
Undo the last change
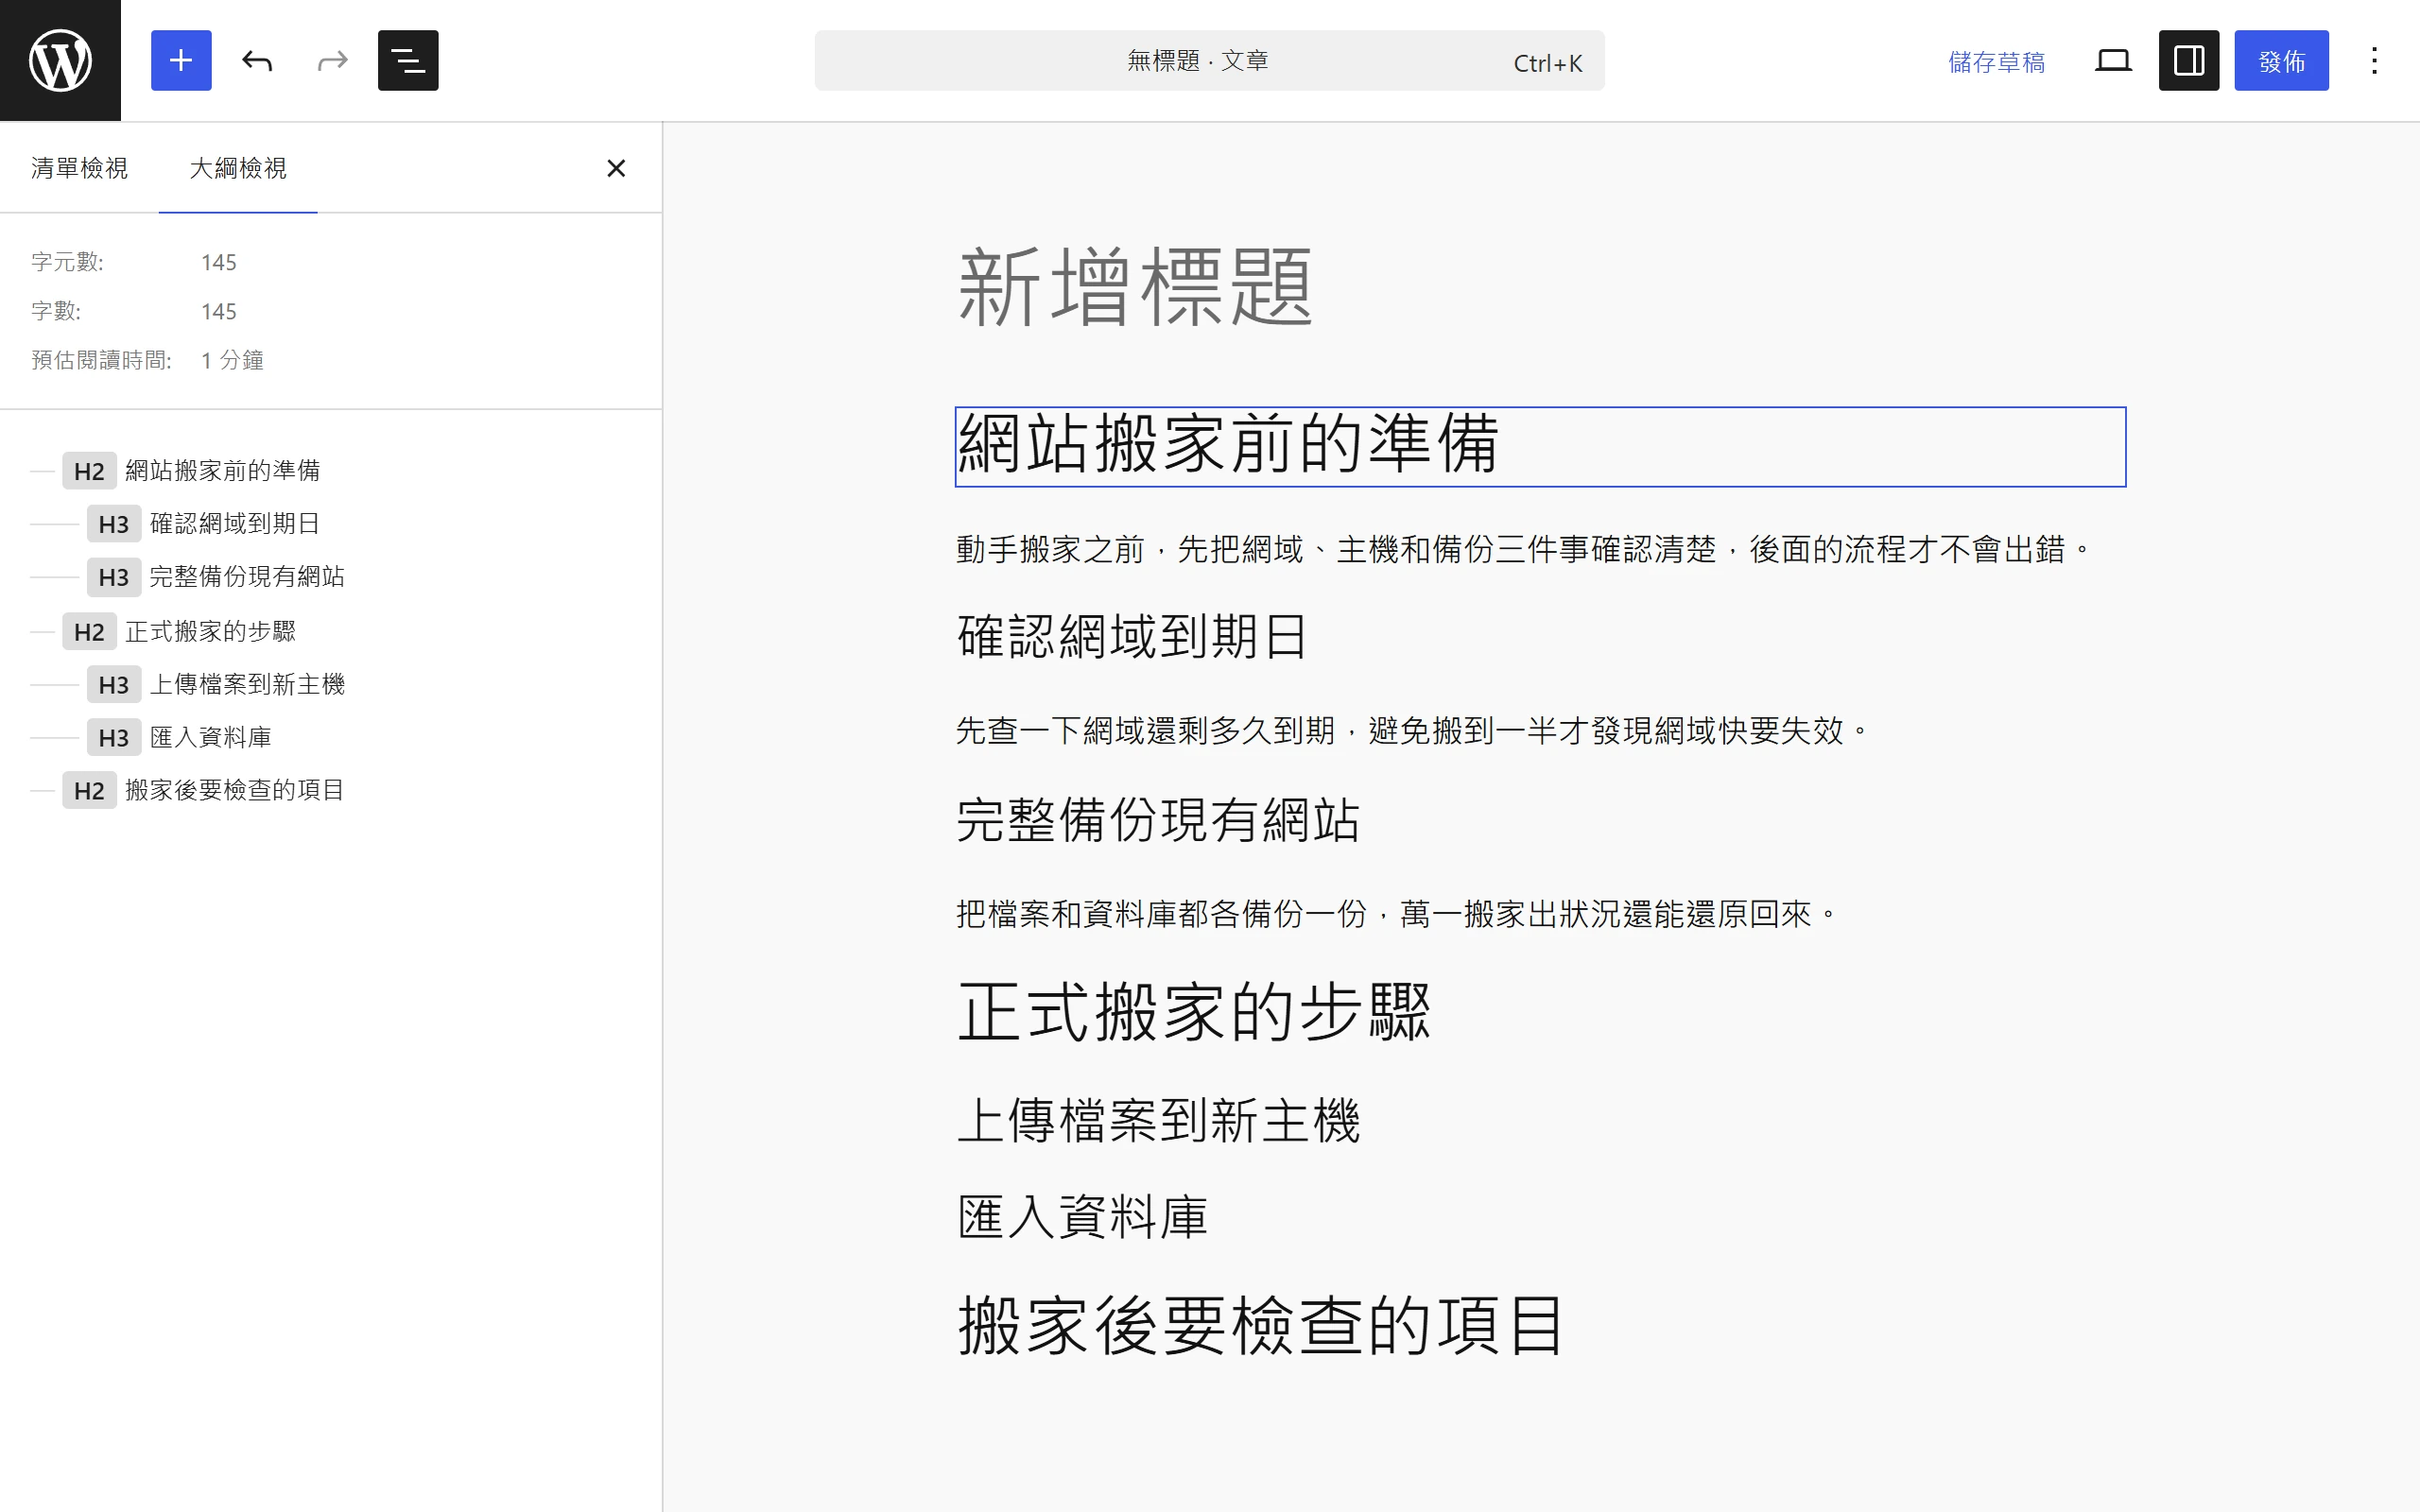point(257,60)
